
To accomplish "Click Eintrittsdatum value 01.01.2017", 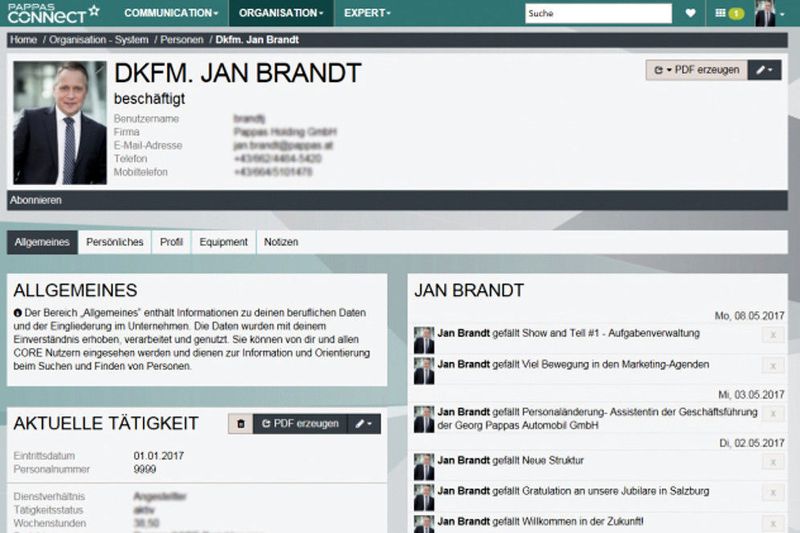I will pyautogui.click(x=159, y=455).
